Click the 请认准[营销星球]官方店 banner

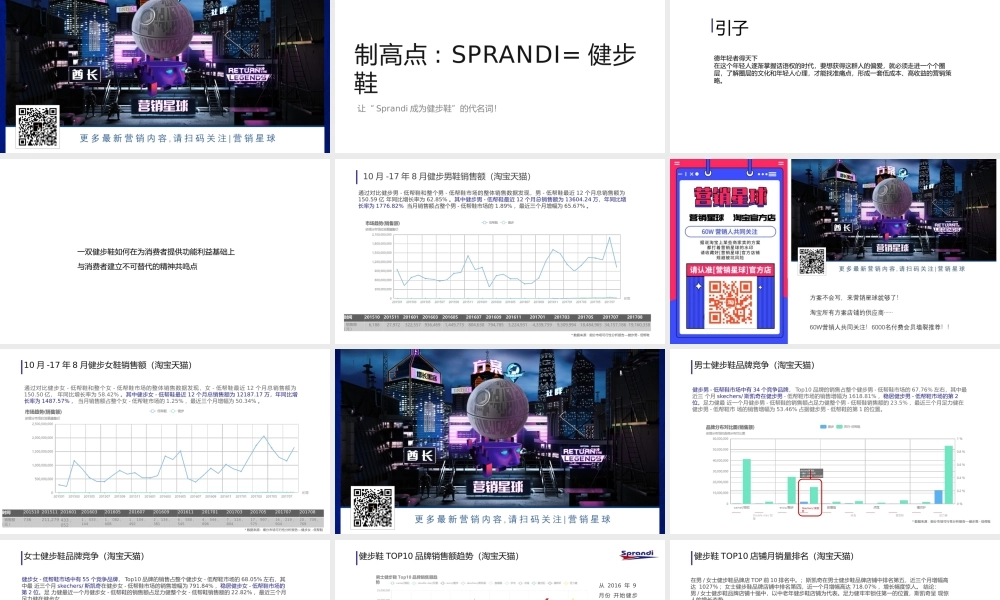coord(730,269)
